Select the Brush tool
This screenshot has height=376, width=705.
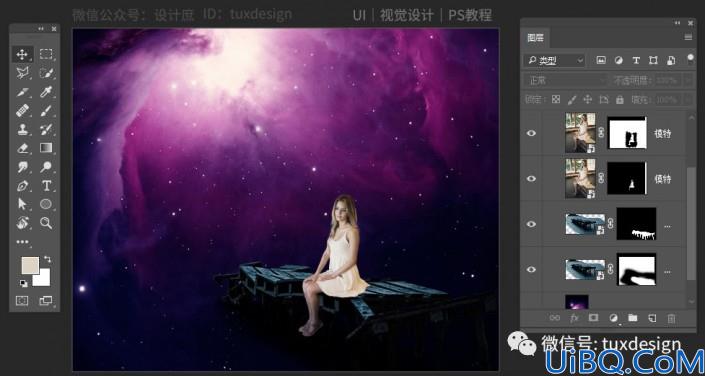pos(46,111)
